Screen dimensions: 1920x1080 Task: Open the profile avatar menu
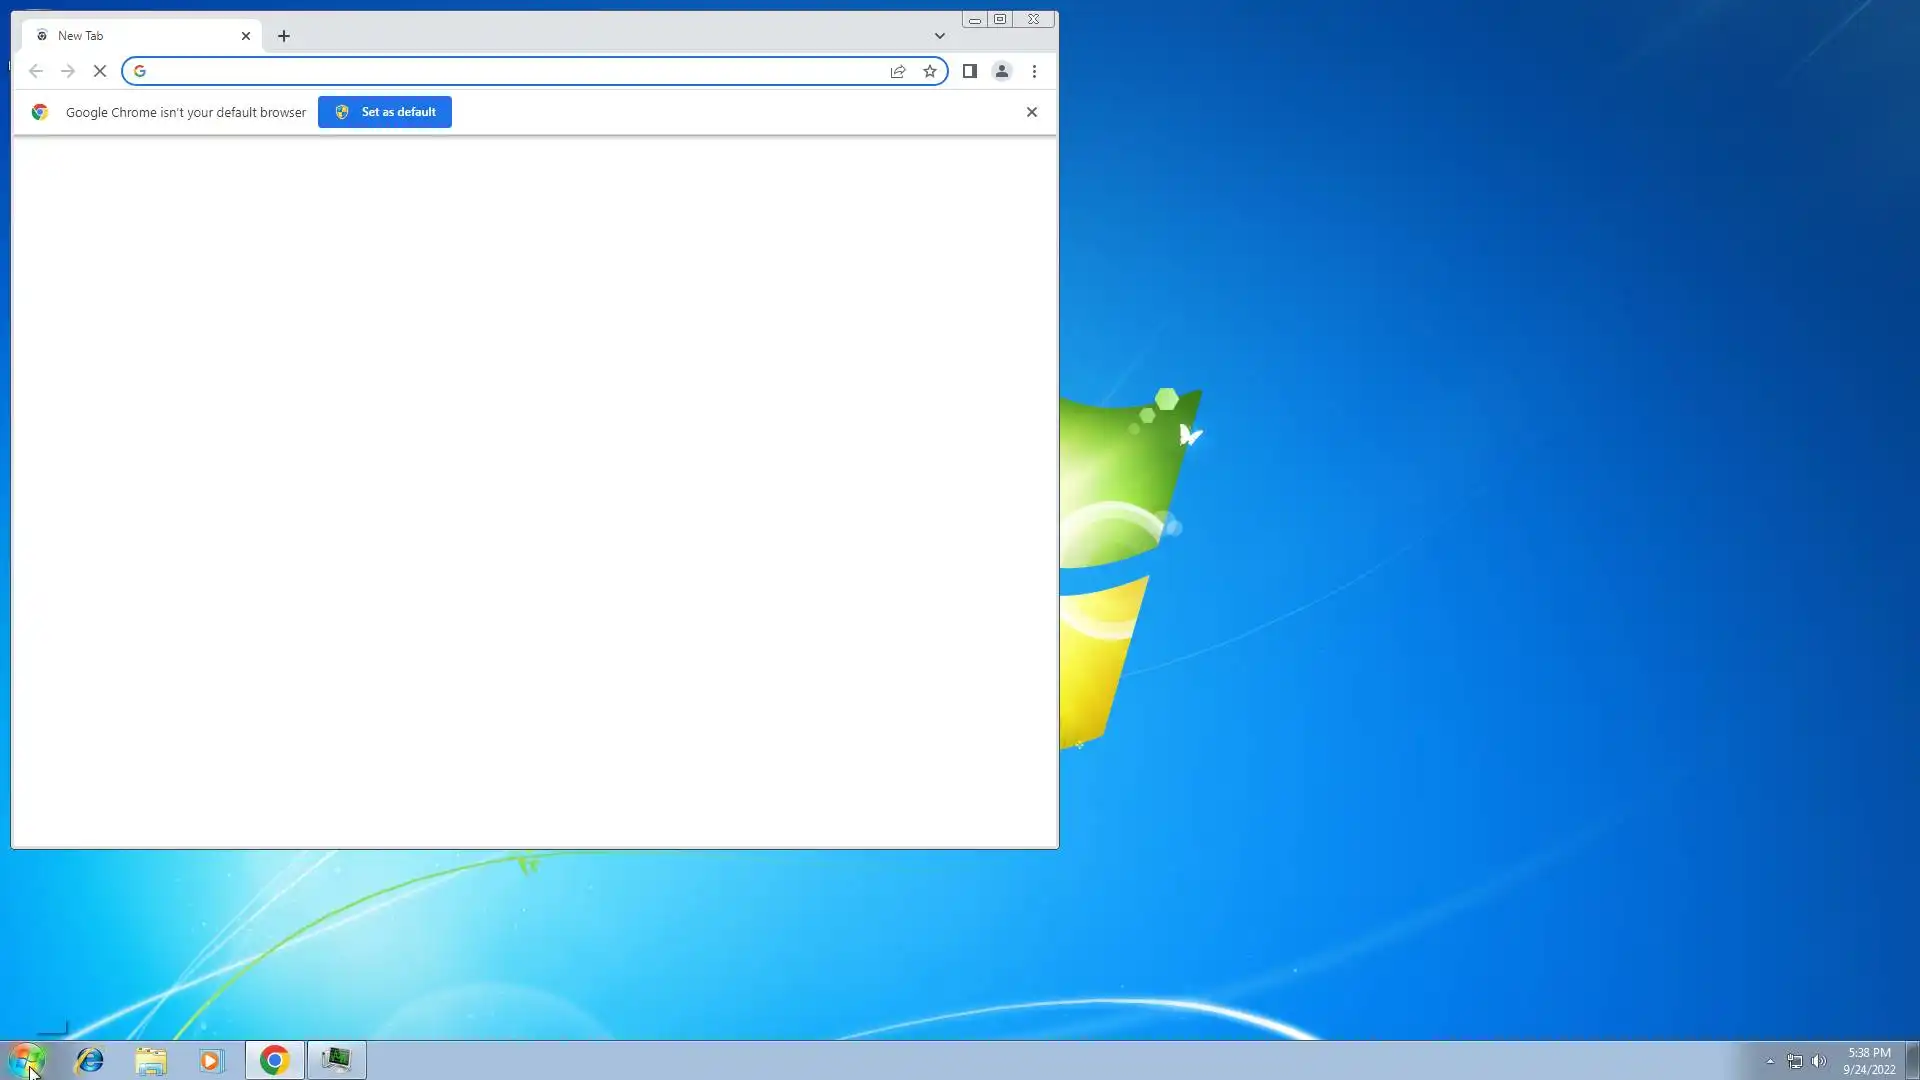(x=1001, y=71)
